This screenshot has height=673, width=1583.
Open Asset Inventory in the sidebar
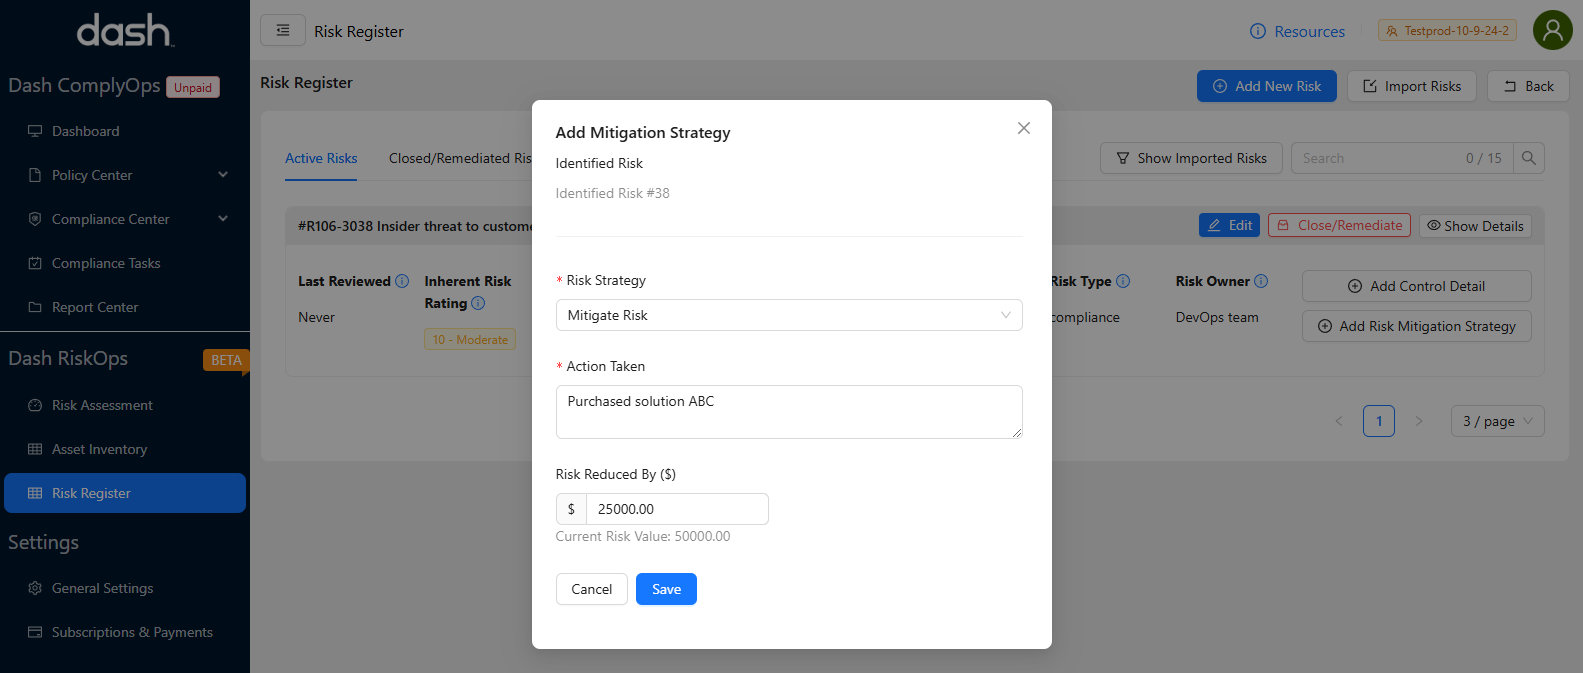99,449
